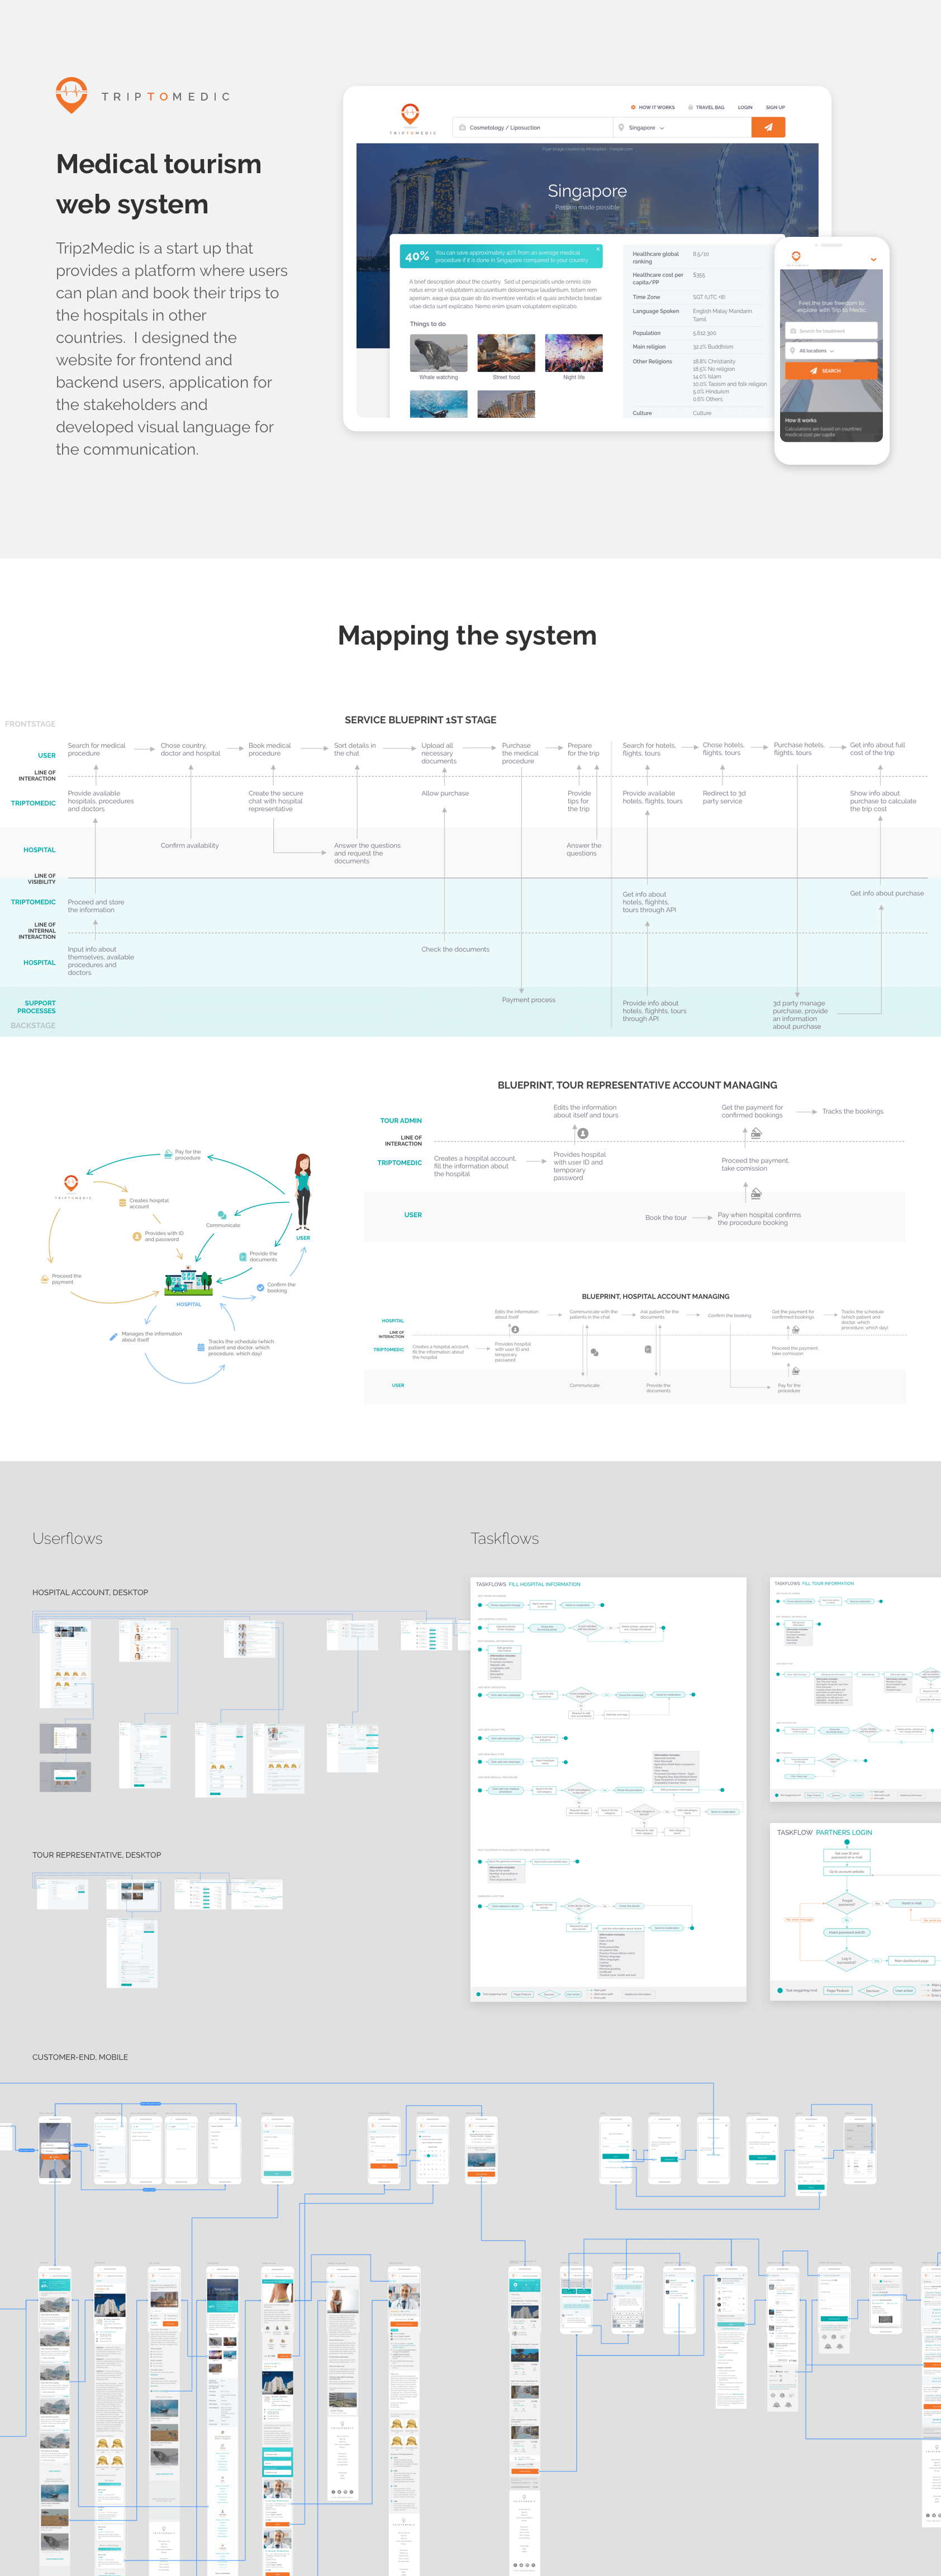Expand the orange chevron menu on mobile header
This screenshot has height=2576, width=941.
tap(873, 260)
